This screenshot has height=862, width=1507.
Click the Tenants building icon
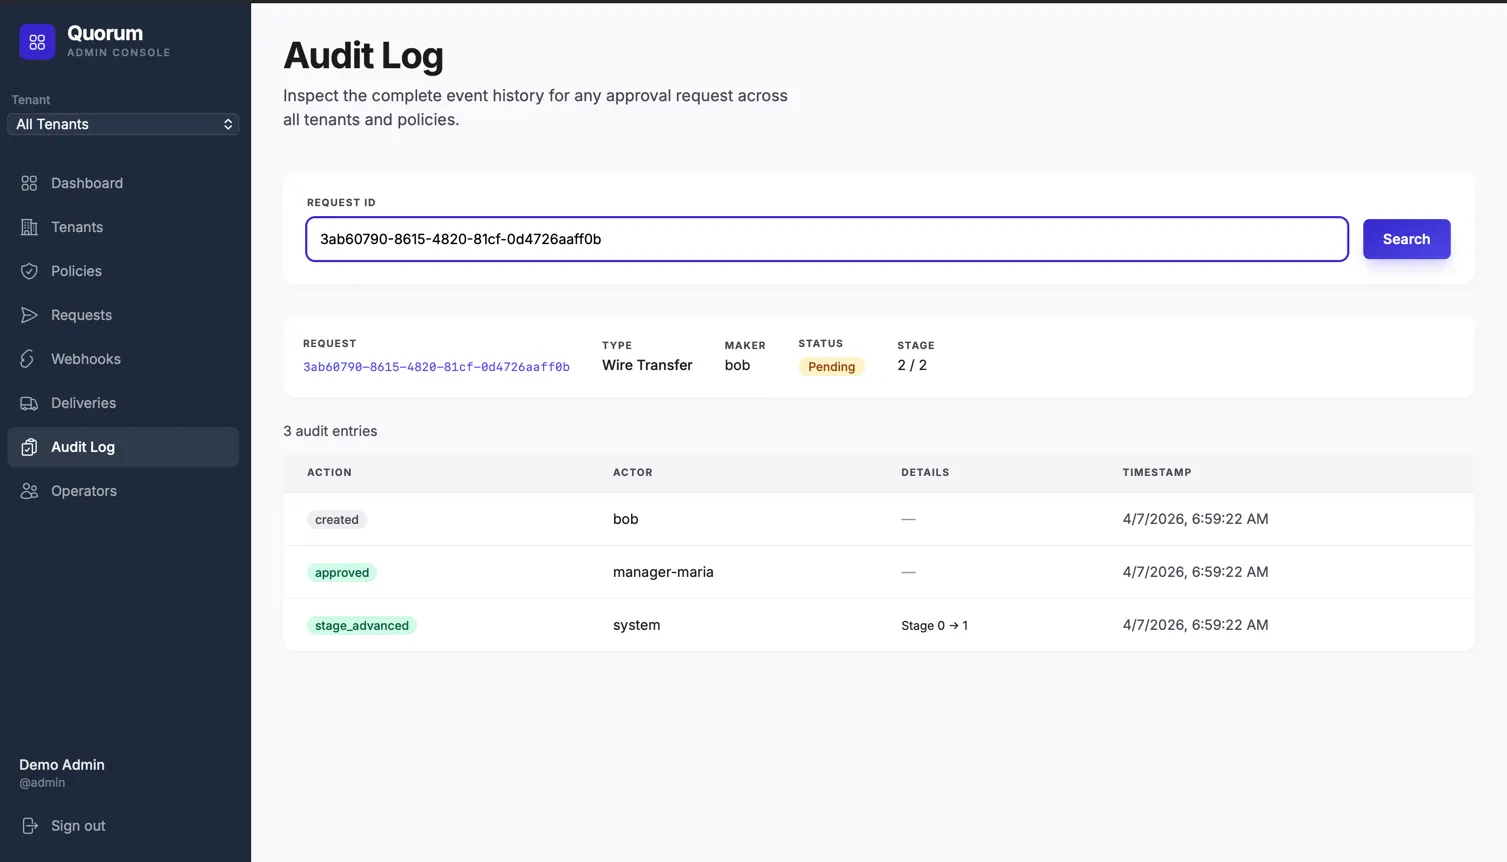point(29,227)
